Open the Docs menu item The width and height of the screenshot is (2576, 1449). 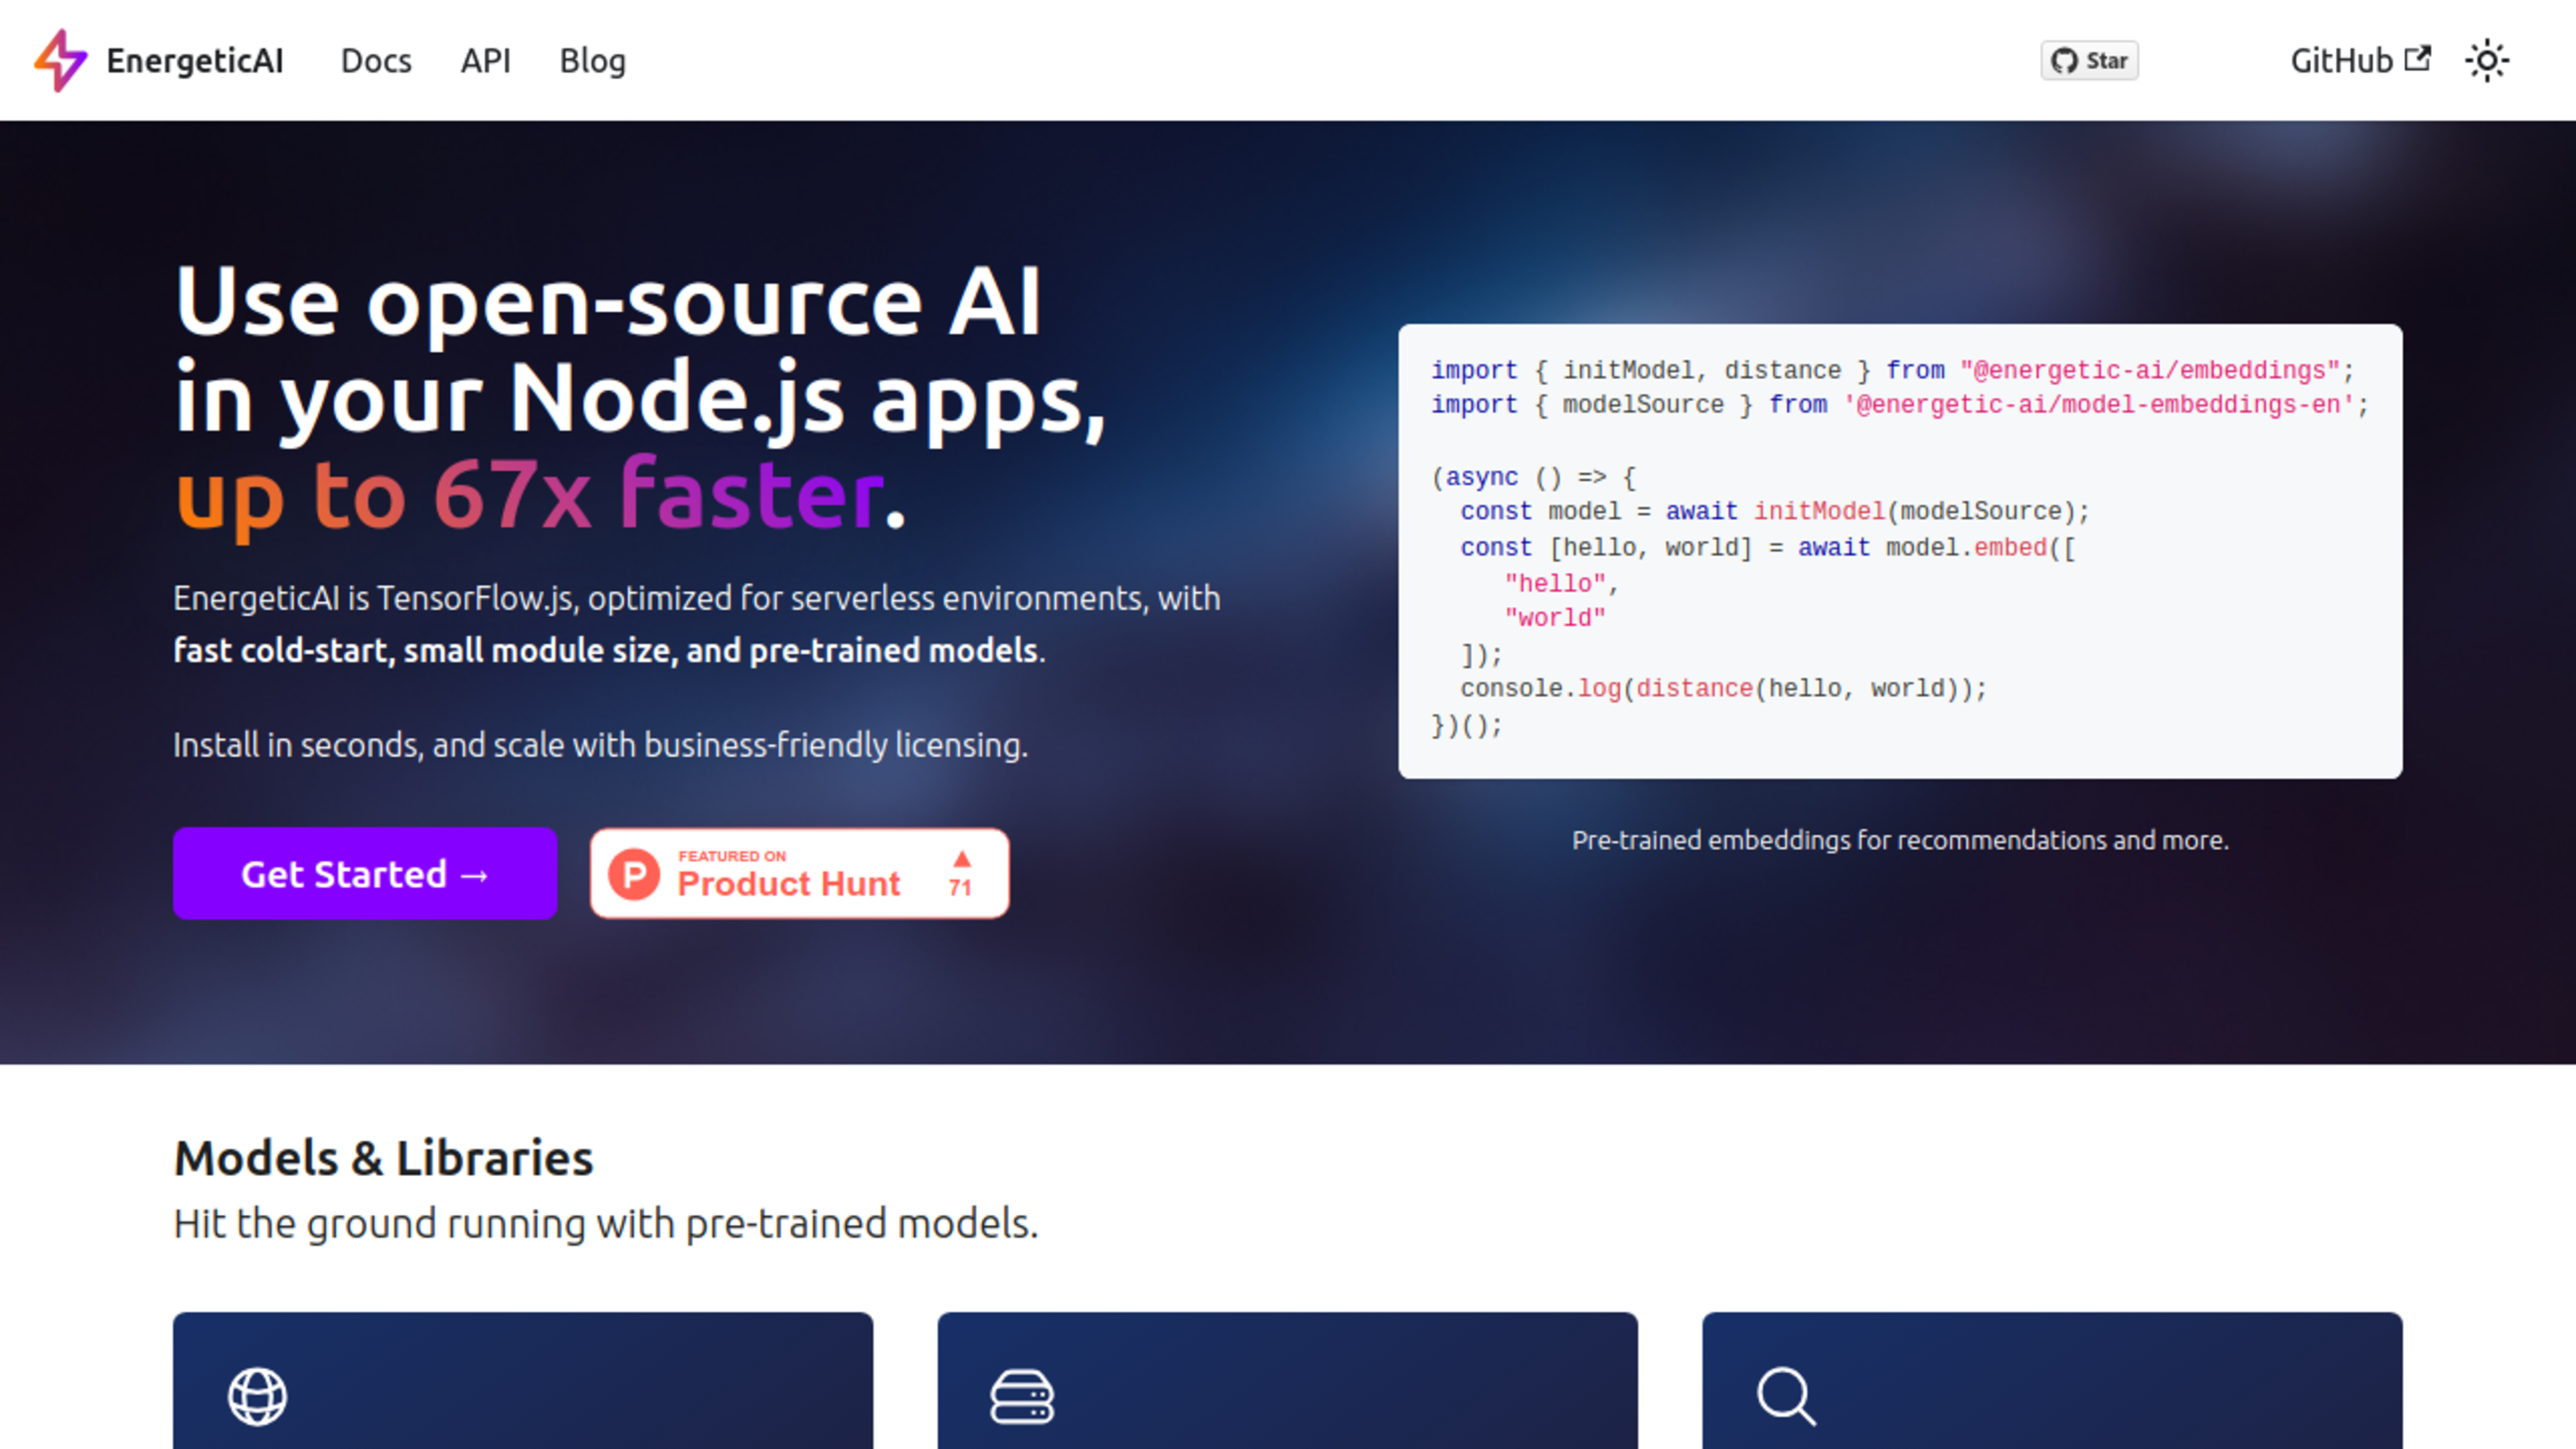tap(376, 61)
